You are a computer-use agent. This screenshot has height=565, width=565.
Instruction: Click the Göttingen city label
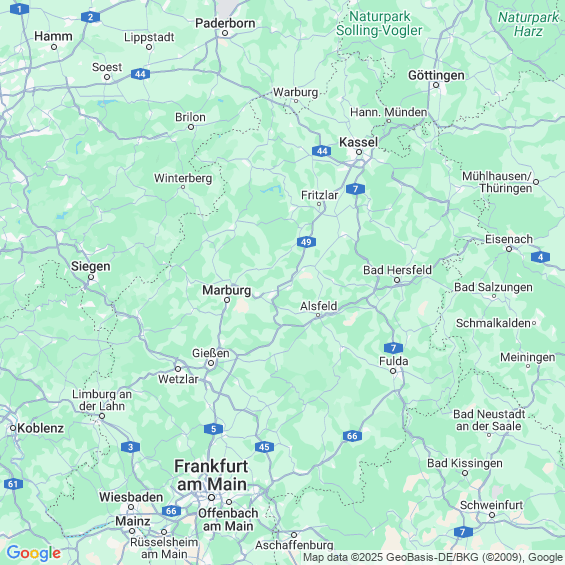click(436, 75)
